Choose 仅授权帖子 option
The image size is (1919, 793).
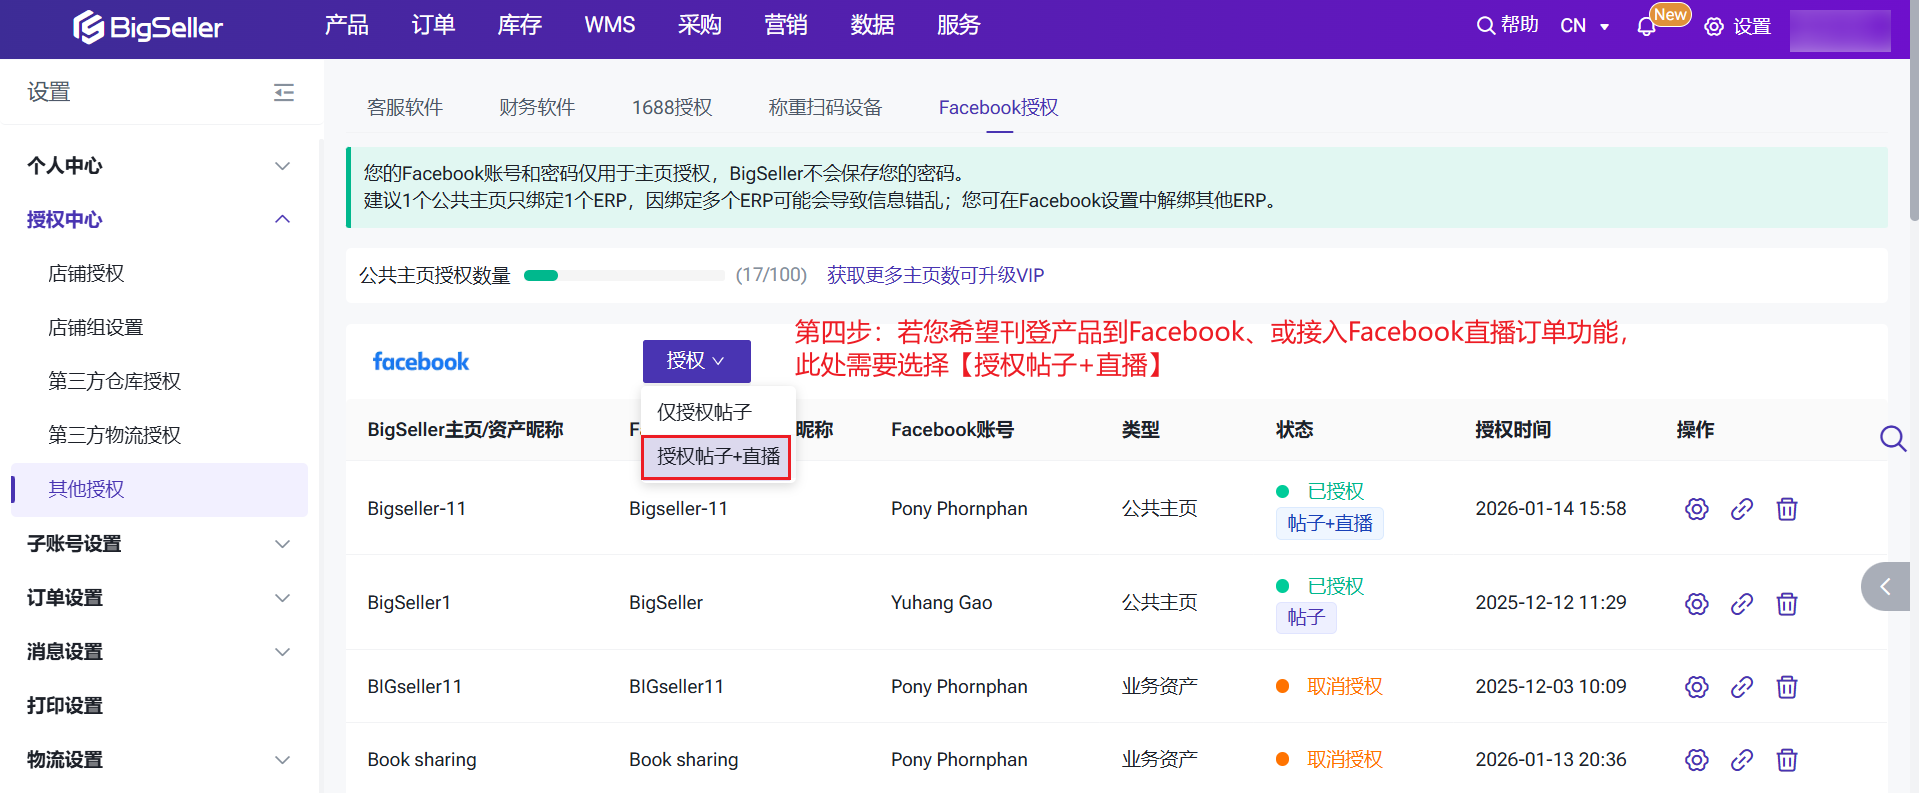pyautogui.click(x=704, y=412)
